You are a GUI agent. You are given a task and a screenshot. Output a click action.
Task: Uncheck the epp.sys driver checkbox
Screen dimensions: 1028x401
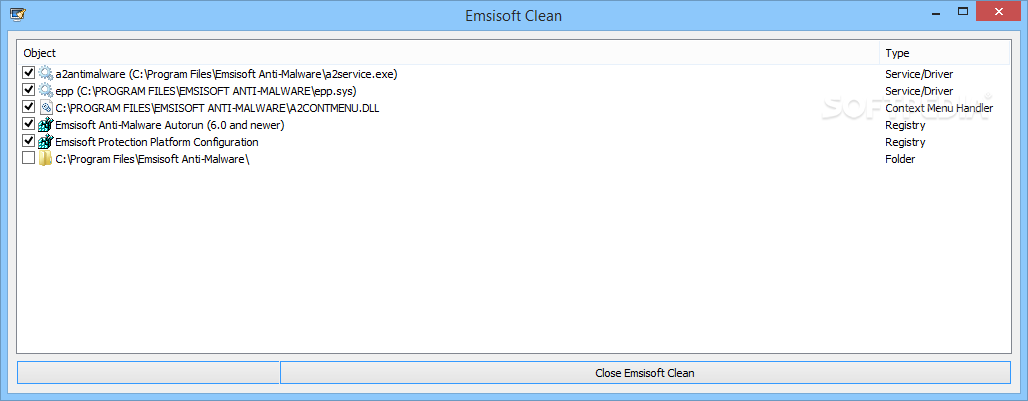28,90
